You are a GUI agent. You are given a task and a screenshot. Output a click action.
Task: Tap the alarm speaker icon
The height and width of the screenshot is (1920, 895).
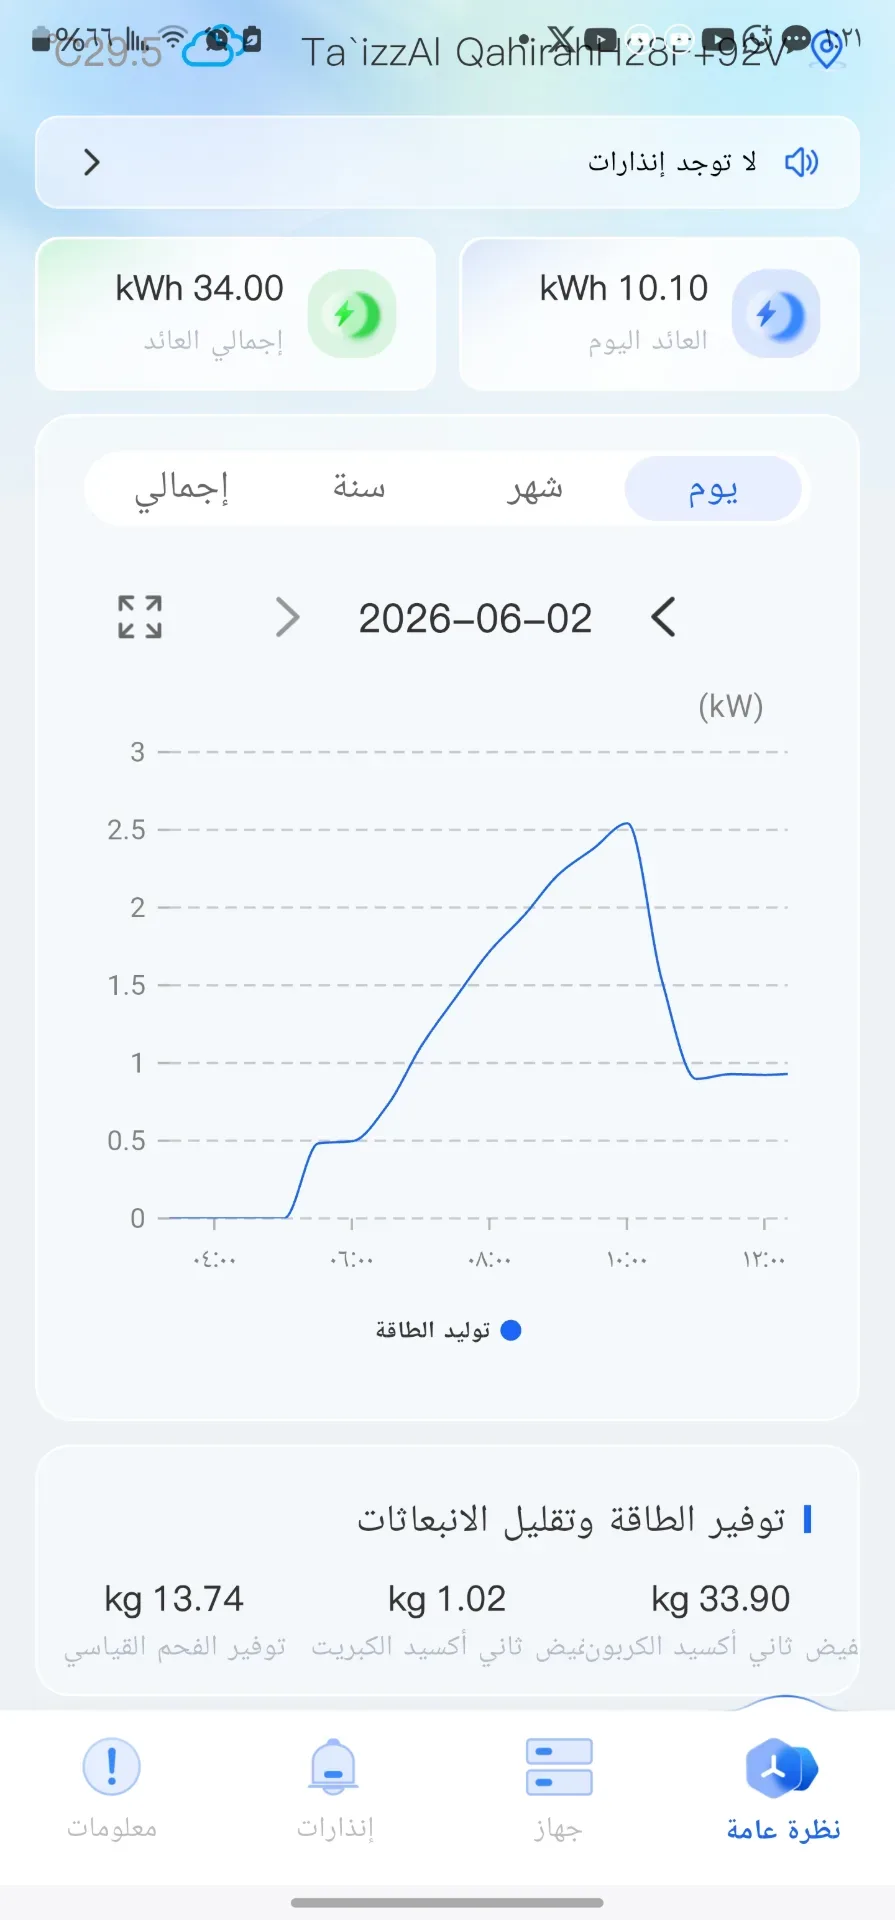[801, 162]
